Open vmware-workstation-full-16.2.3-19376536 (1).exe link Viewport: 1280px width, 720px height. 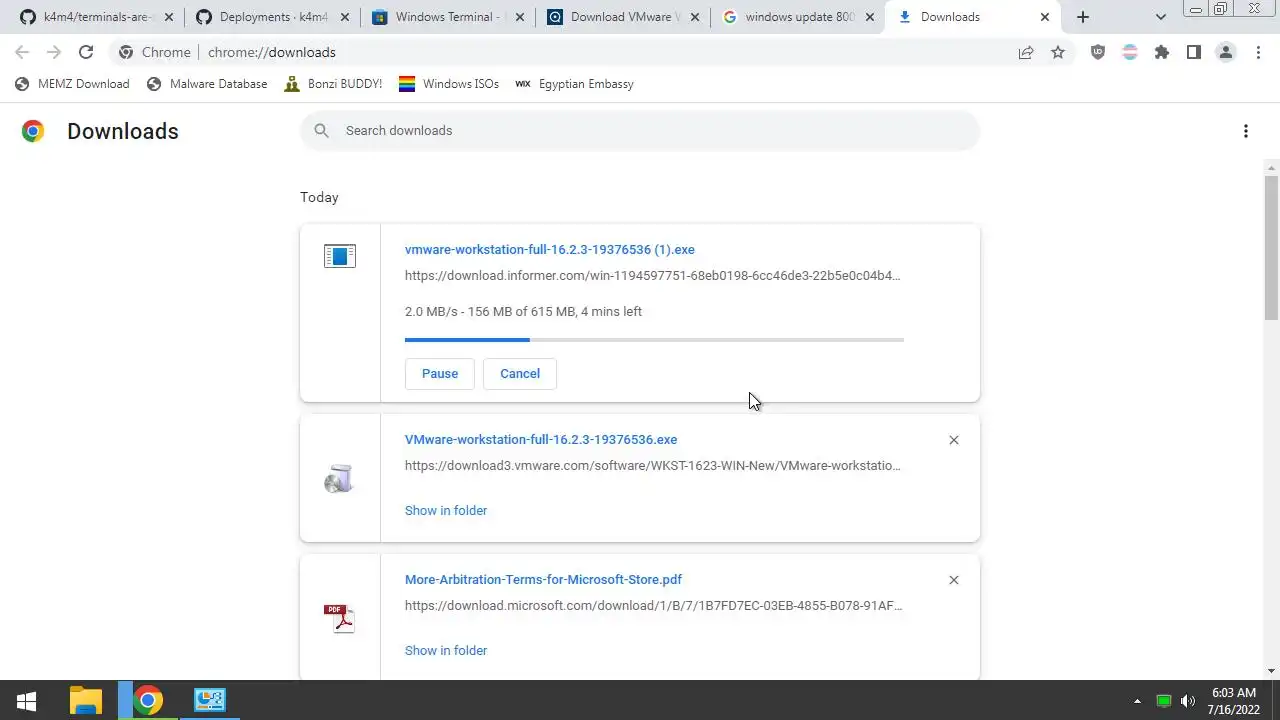click(550, 250)
